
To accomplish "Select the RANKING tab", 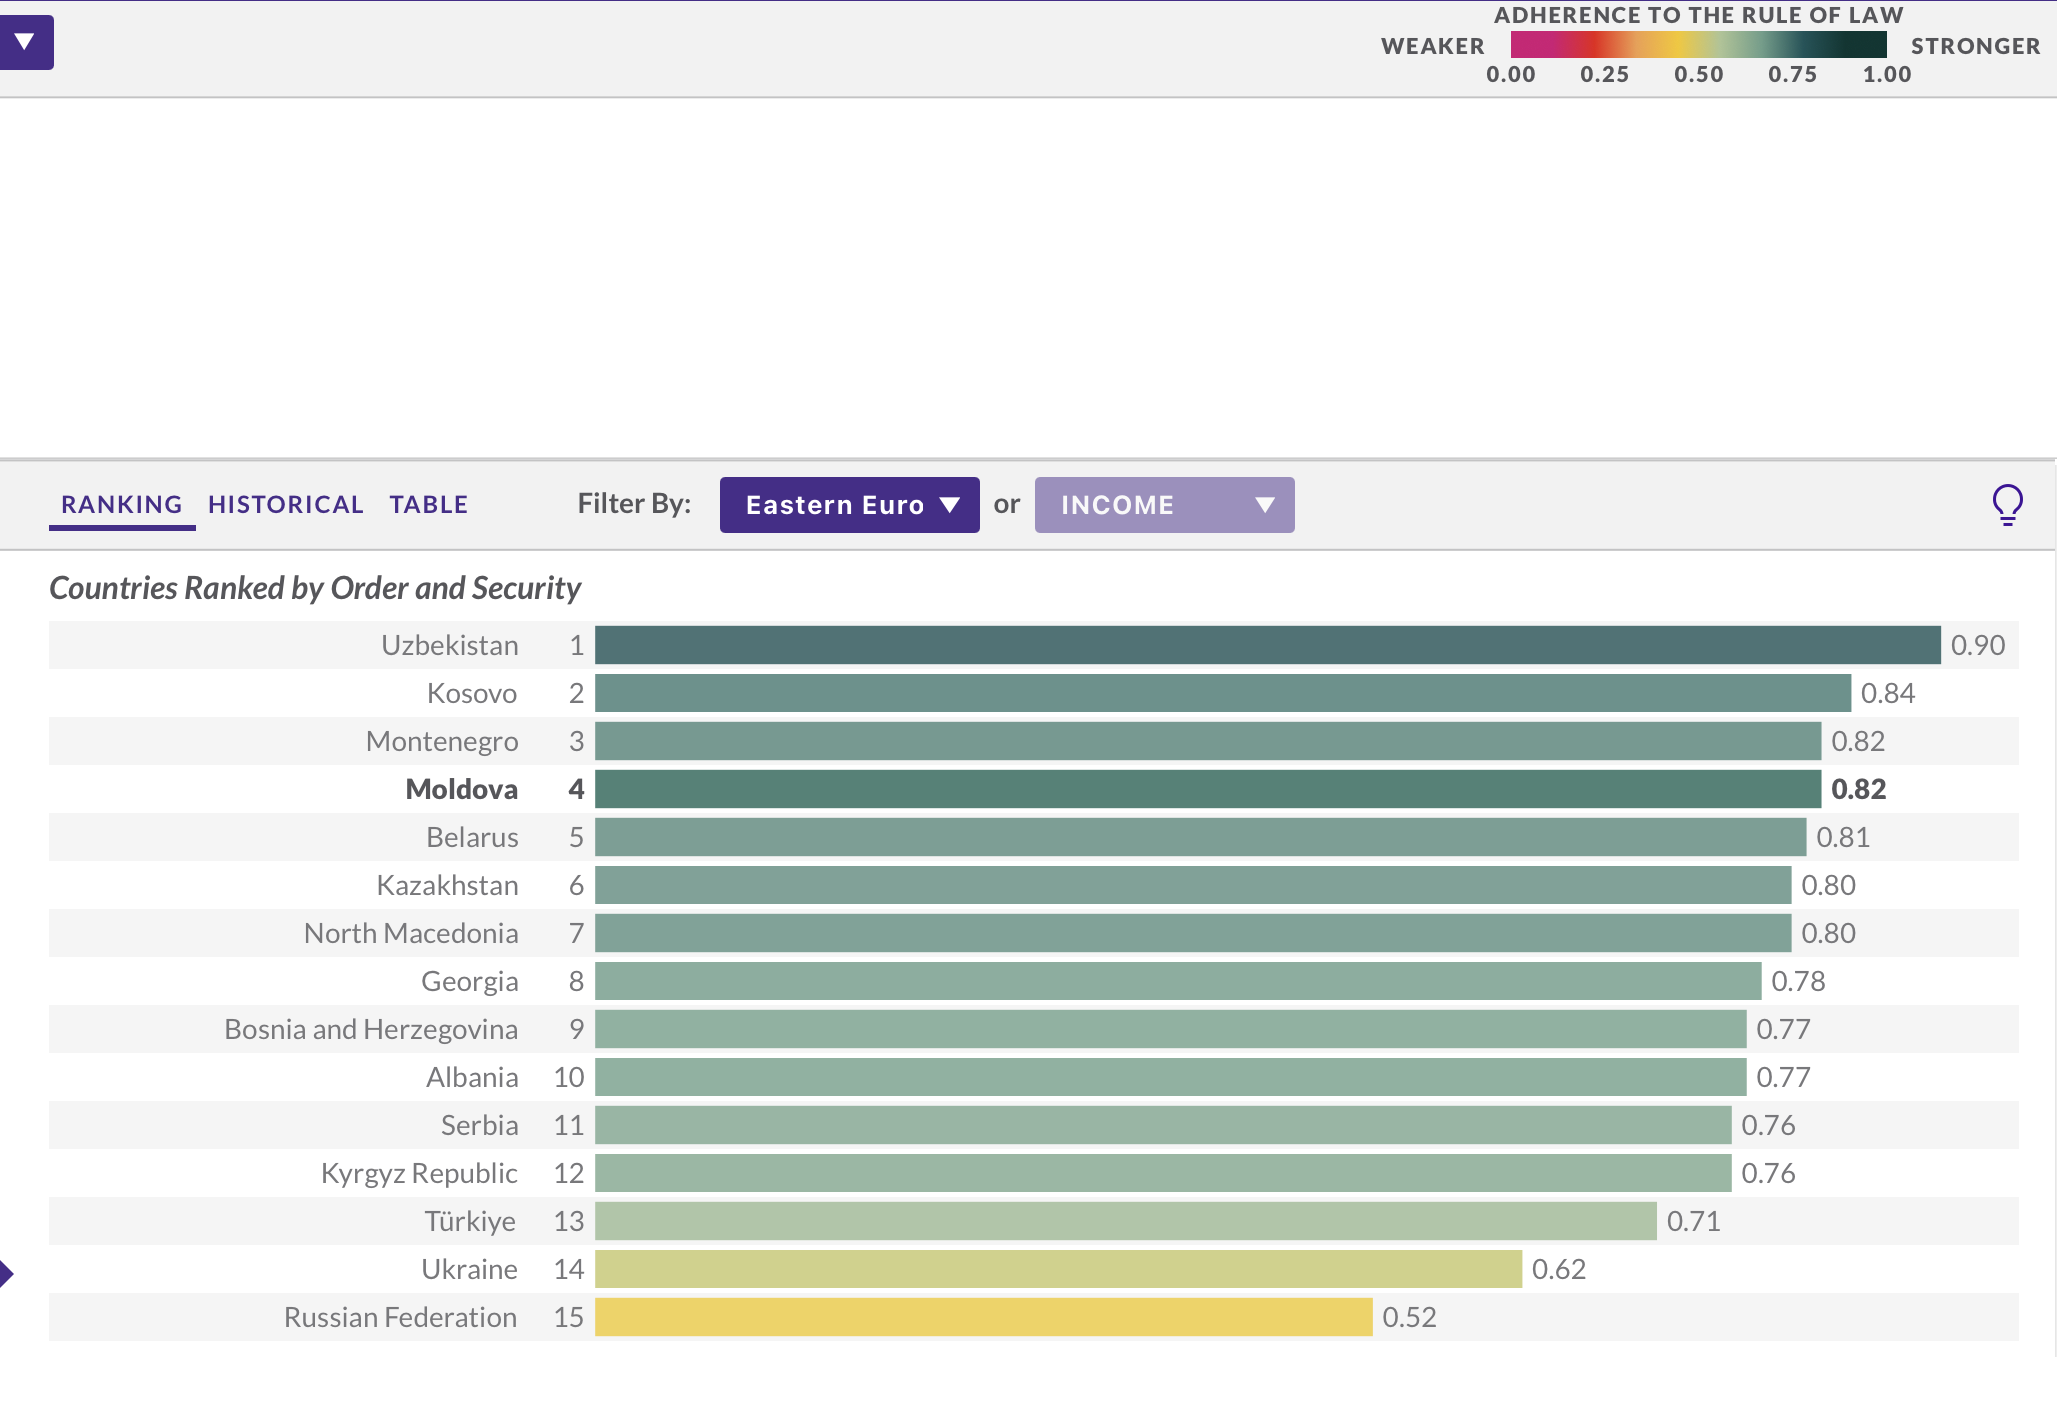I will point(121,505).
